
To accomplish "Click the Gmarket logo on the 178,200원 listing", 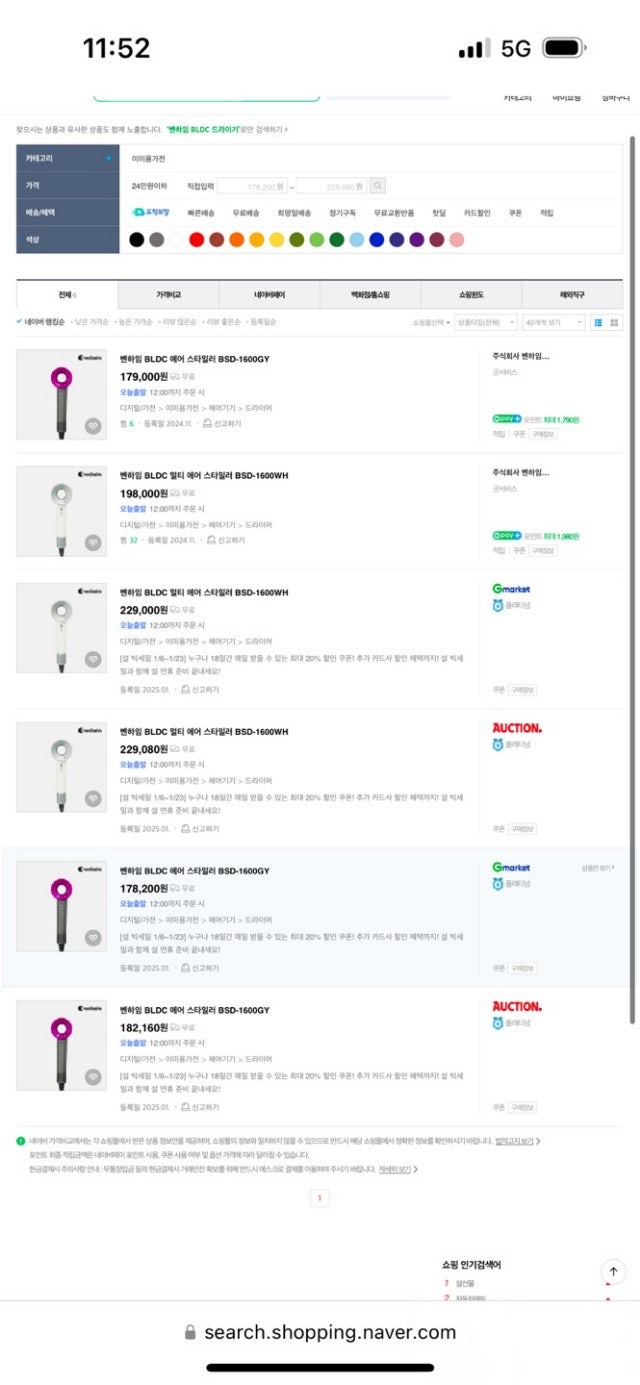I will pos(511,867).
